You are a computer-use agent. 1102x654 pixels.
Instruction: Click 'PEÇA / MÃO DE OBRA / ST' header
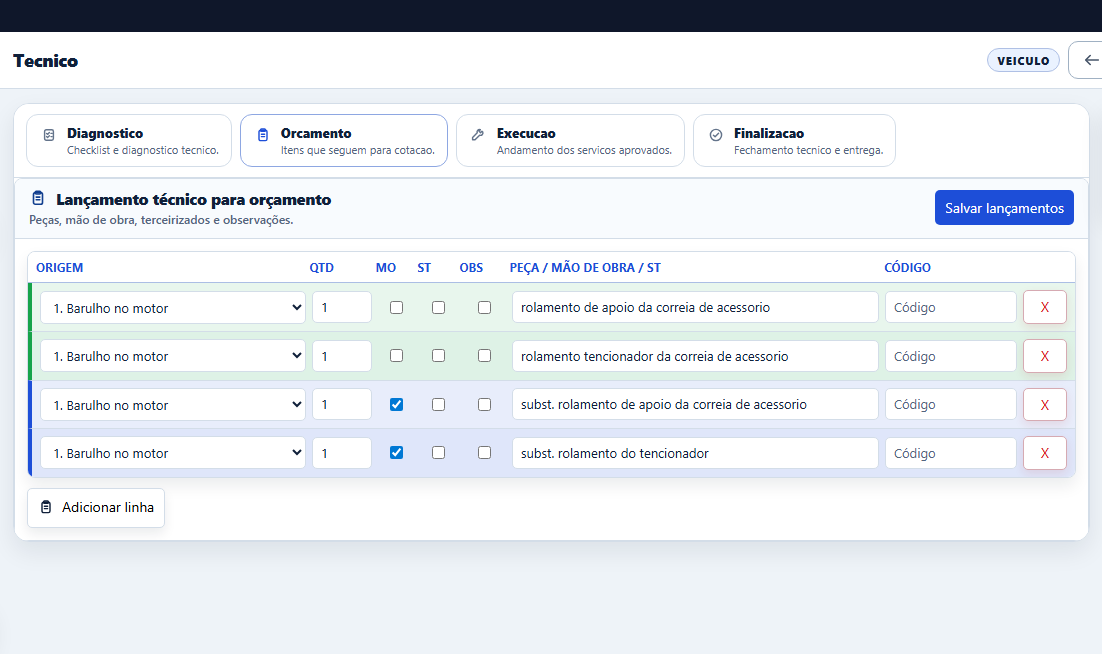click(x=585, y=268)
